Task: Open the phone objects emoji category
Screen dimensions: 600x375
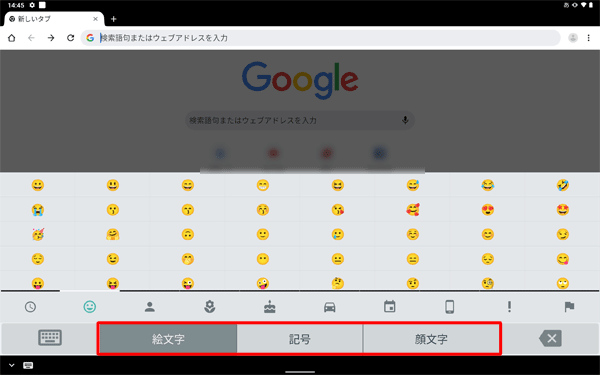Action: [x=450, y=307]
